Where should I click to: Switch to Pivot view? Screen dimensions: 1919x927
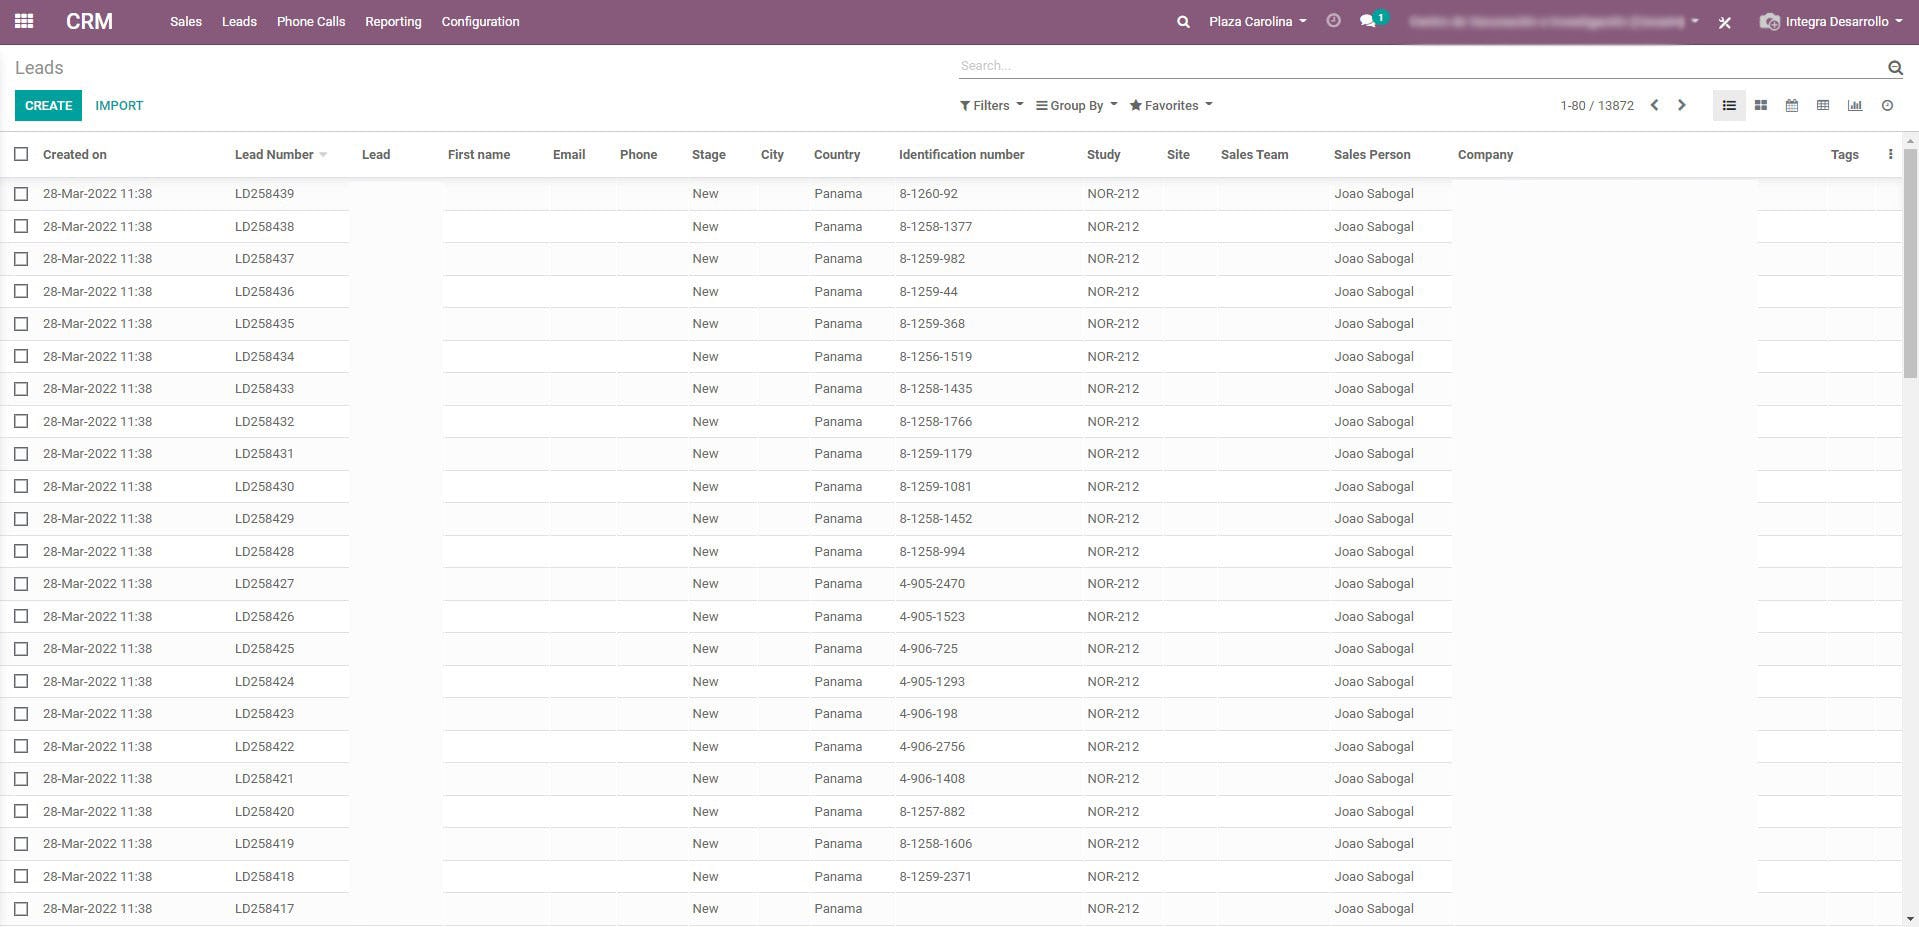coord(1823,105)
